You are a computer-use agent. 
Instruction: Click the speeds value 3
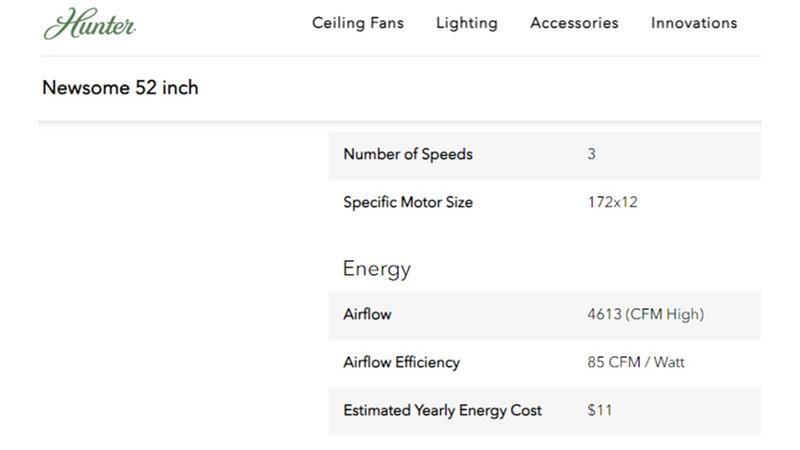[x=592, y=154]
